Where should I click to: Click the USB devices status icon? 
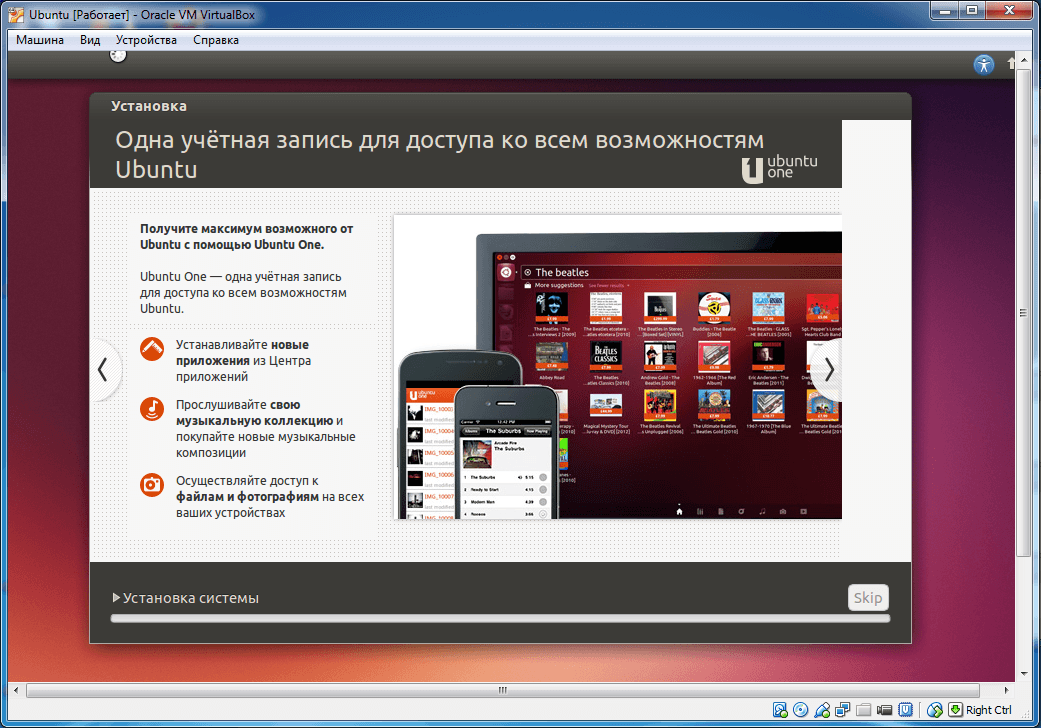822,710
